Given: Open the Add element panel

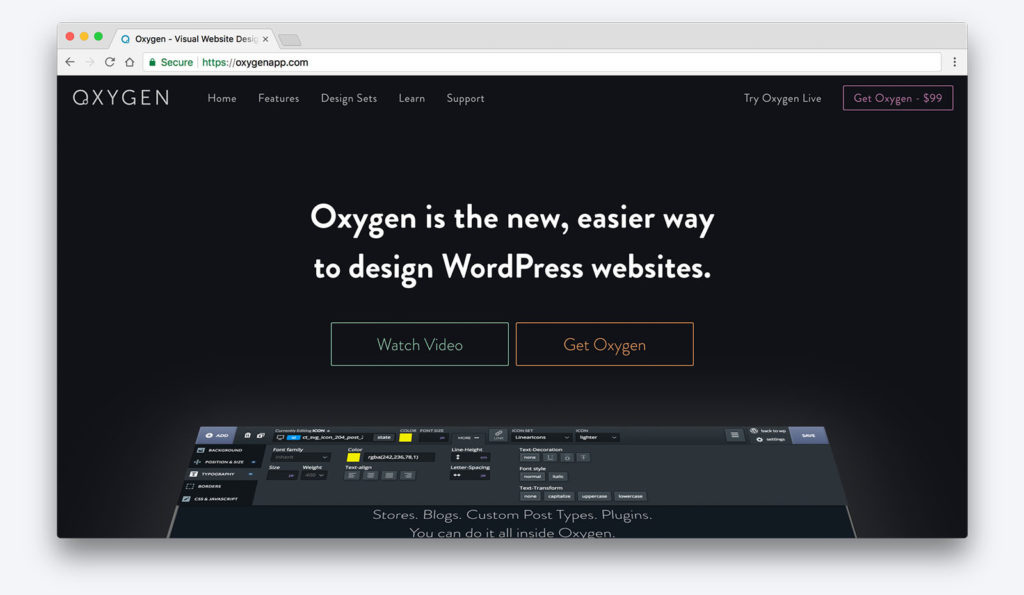Looking at the screenshot, I should 217,434.
